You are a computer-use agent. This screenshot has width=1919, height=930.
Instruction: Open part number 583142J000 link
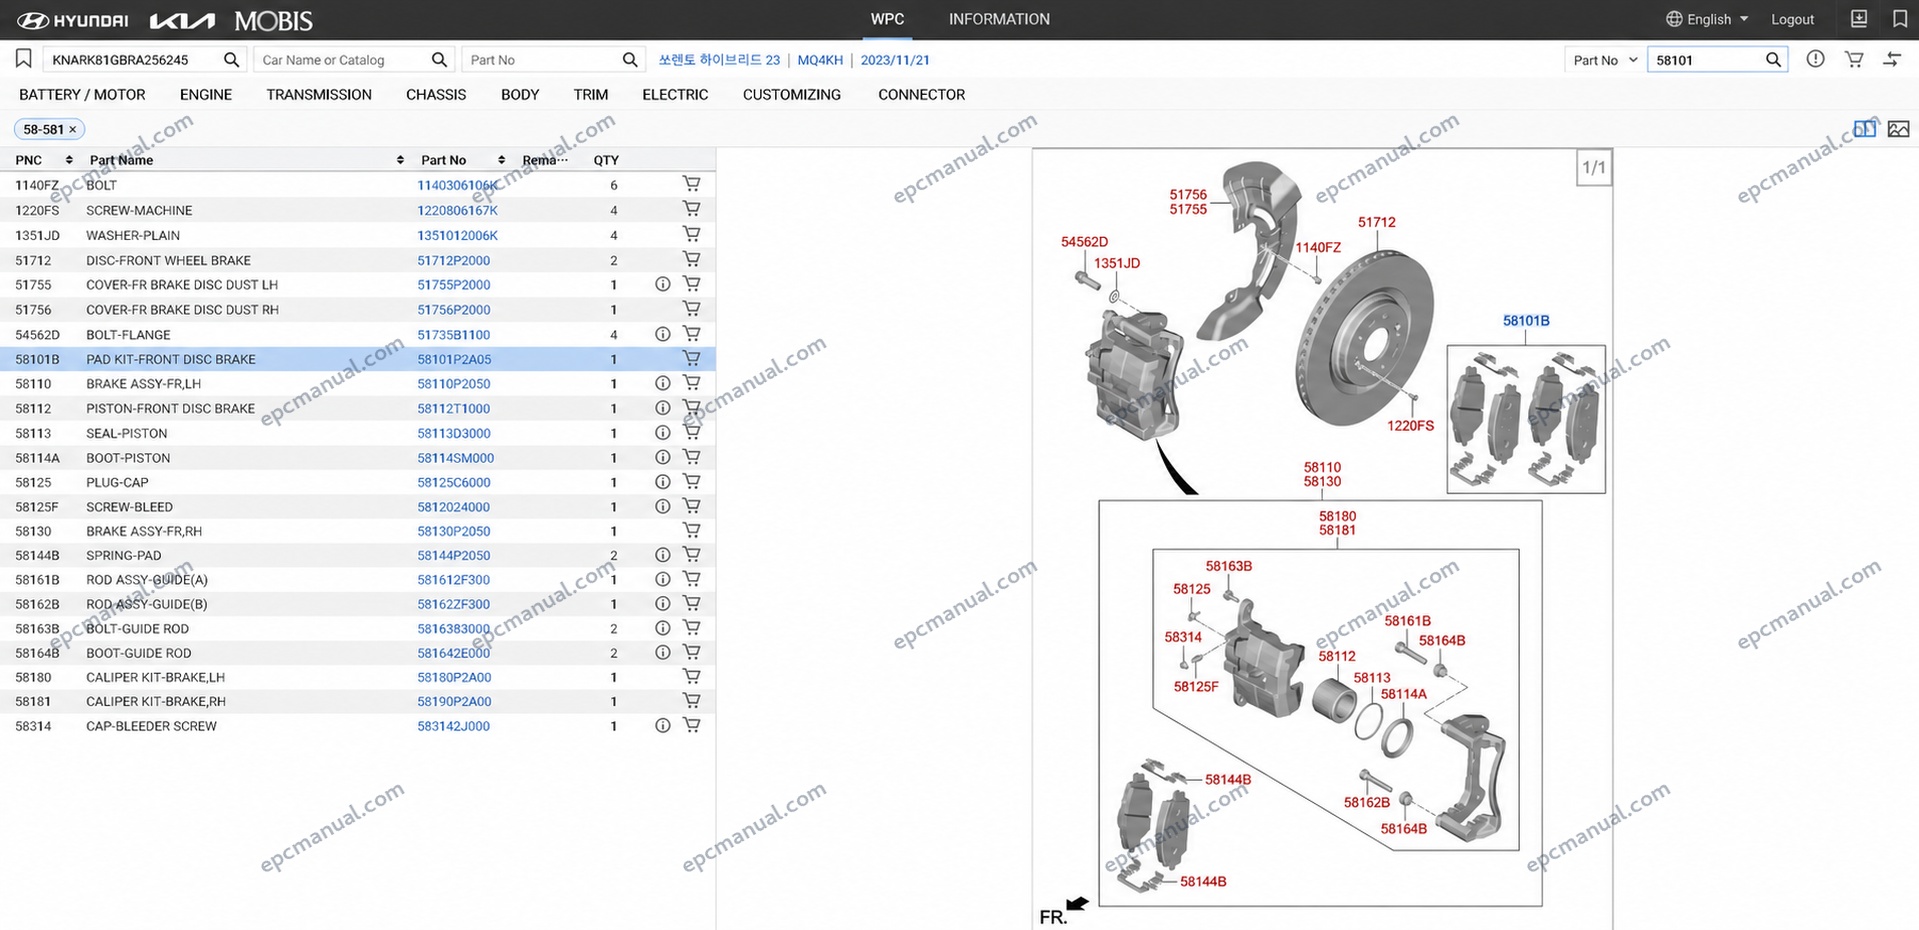click(453, 726)
